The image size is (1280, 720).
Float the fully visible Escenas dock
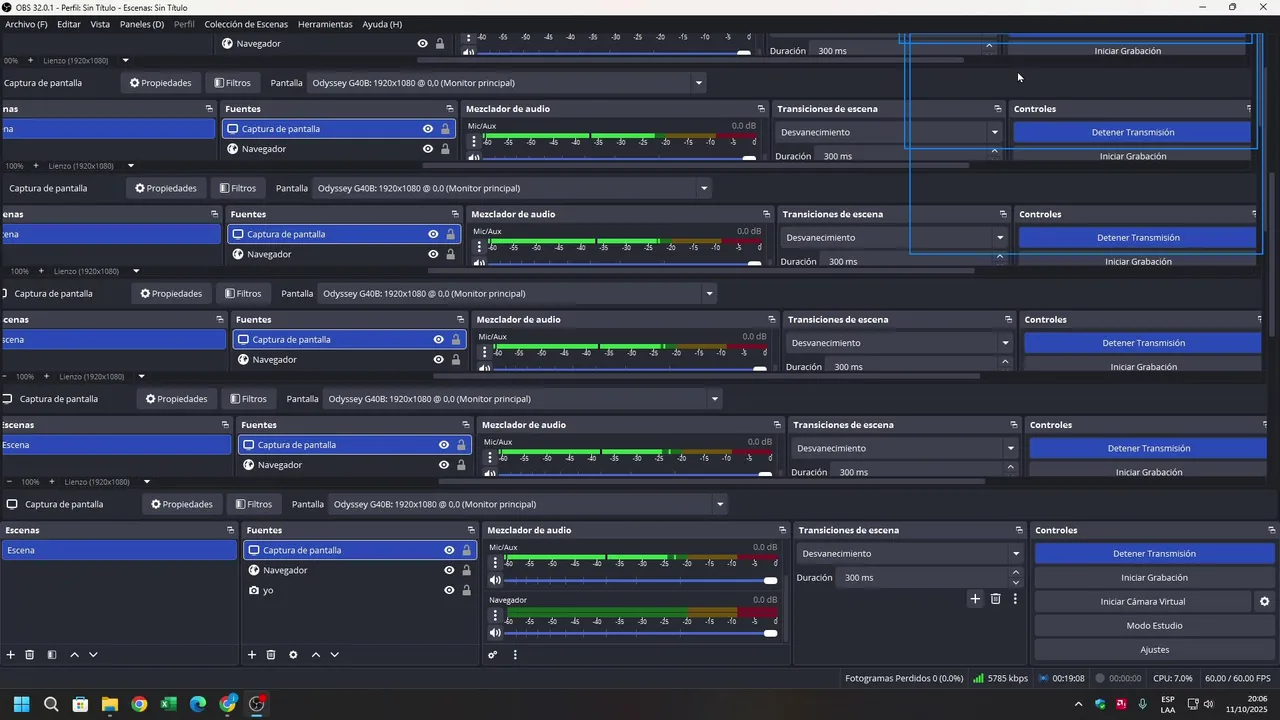(x=231, y=530)
